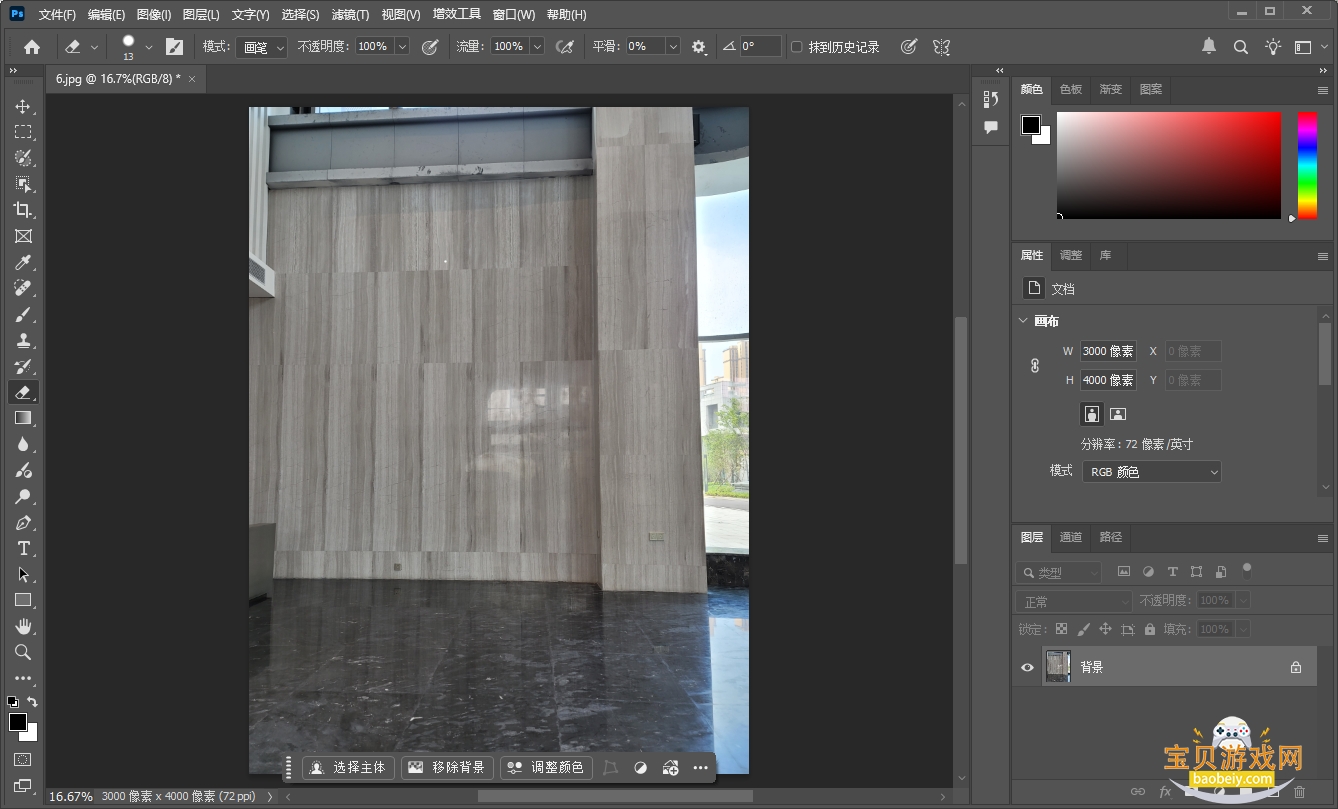Open the 图像(I) menu
Image resolution: width=1338 pixels, height=809 pixels.
coord(153,15)
